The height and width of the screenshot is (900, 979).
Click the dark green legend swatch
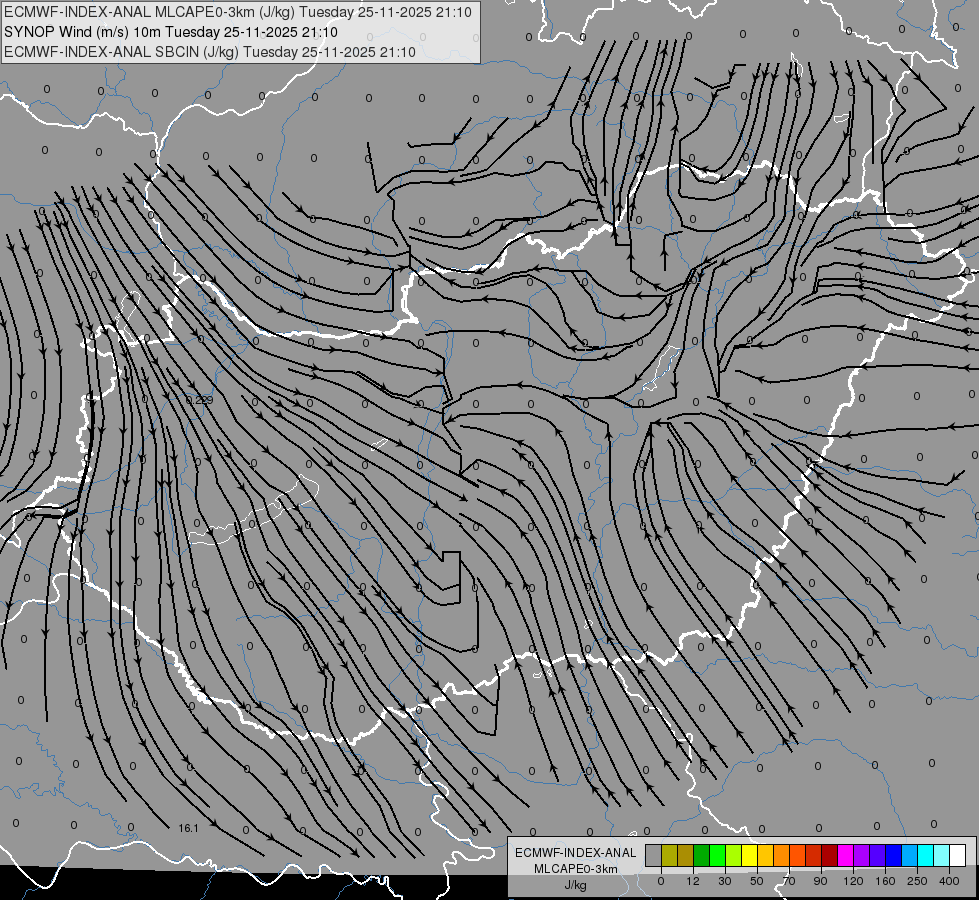pyautogui.click(x=702, y=855)
